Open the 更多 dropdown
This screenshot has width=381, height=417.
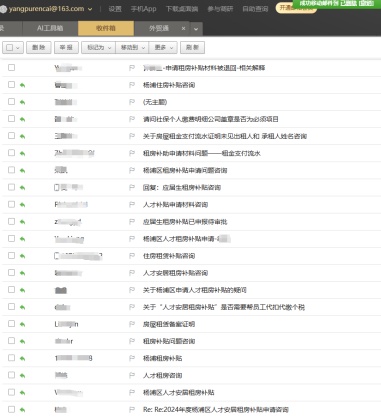(163, 48)
